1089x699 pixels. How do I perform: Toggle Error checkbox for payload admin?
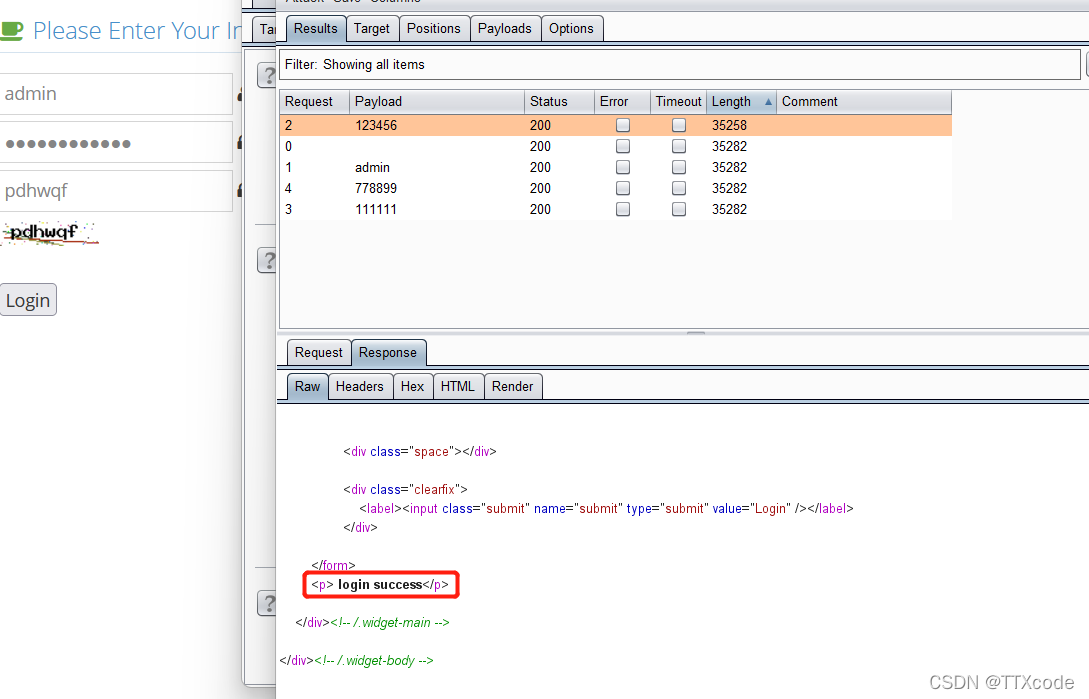(x=623, y=167)
